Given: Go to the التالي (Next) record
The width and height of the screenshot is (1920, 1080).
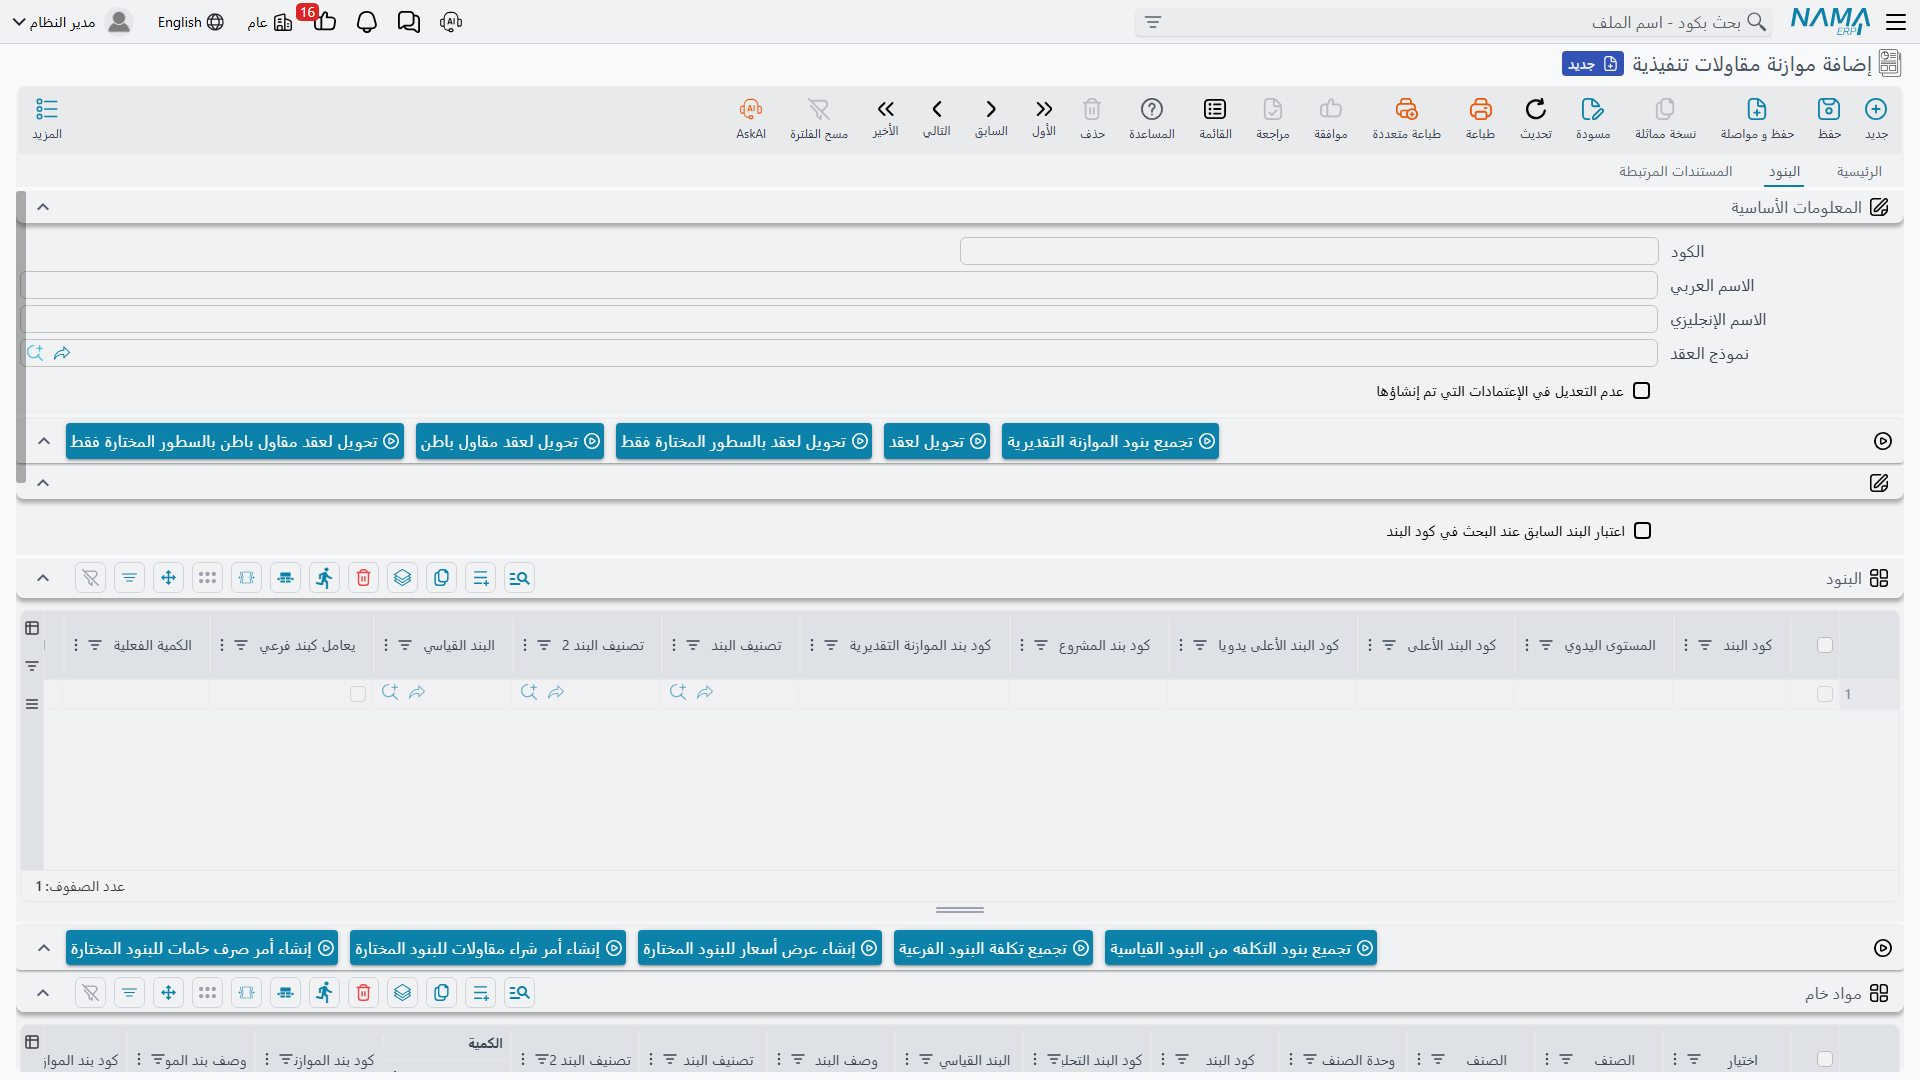Looking at the screenshot, I should (x=937, y=118).
